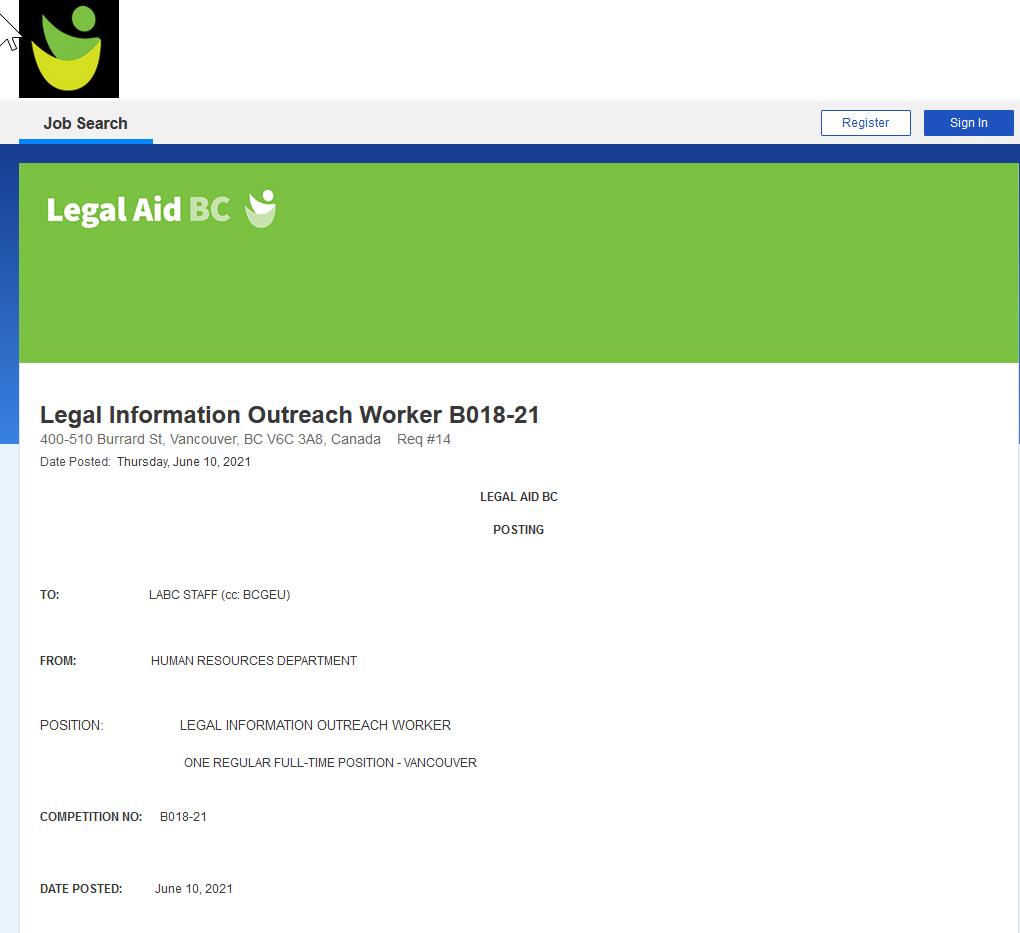Click the DATE POSTED: label
This screenshot has width=1020, height=933.
[81, 889]
